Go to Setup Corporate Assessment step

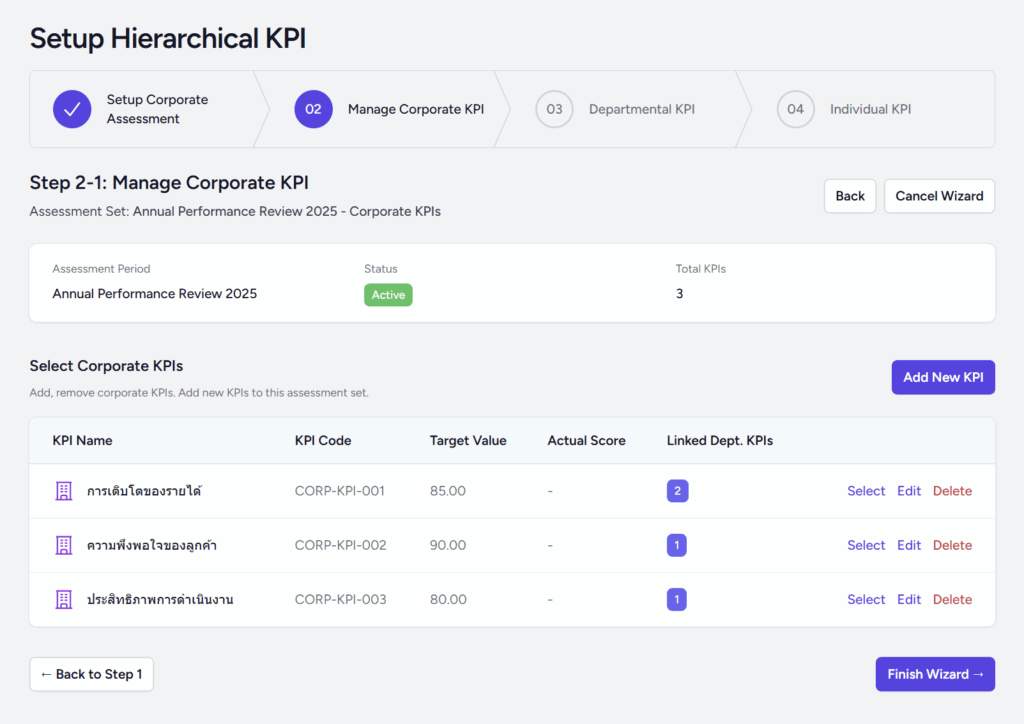(157, 109)
